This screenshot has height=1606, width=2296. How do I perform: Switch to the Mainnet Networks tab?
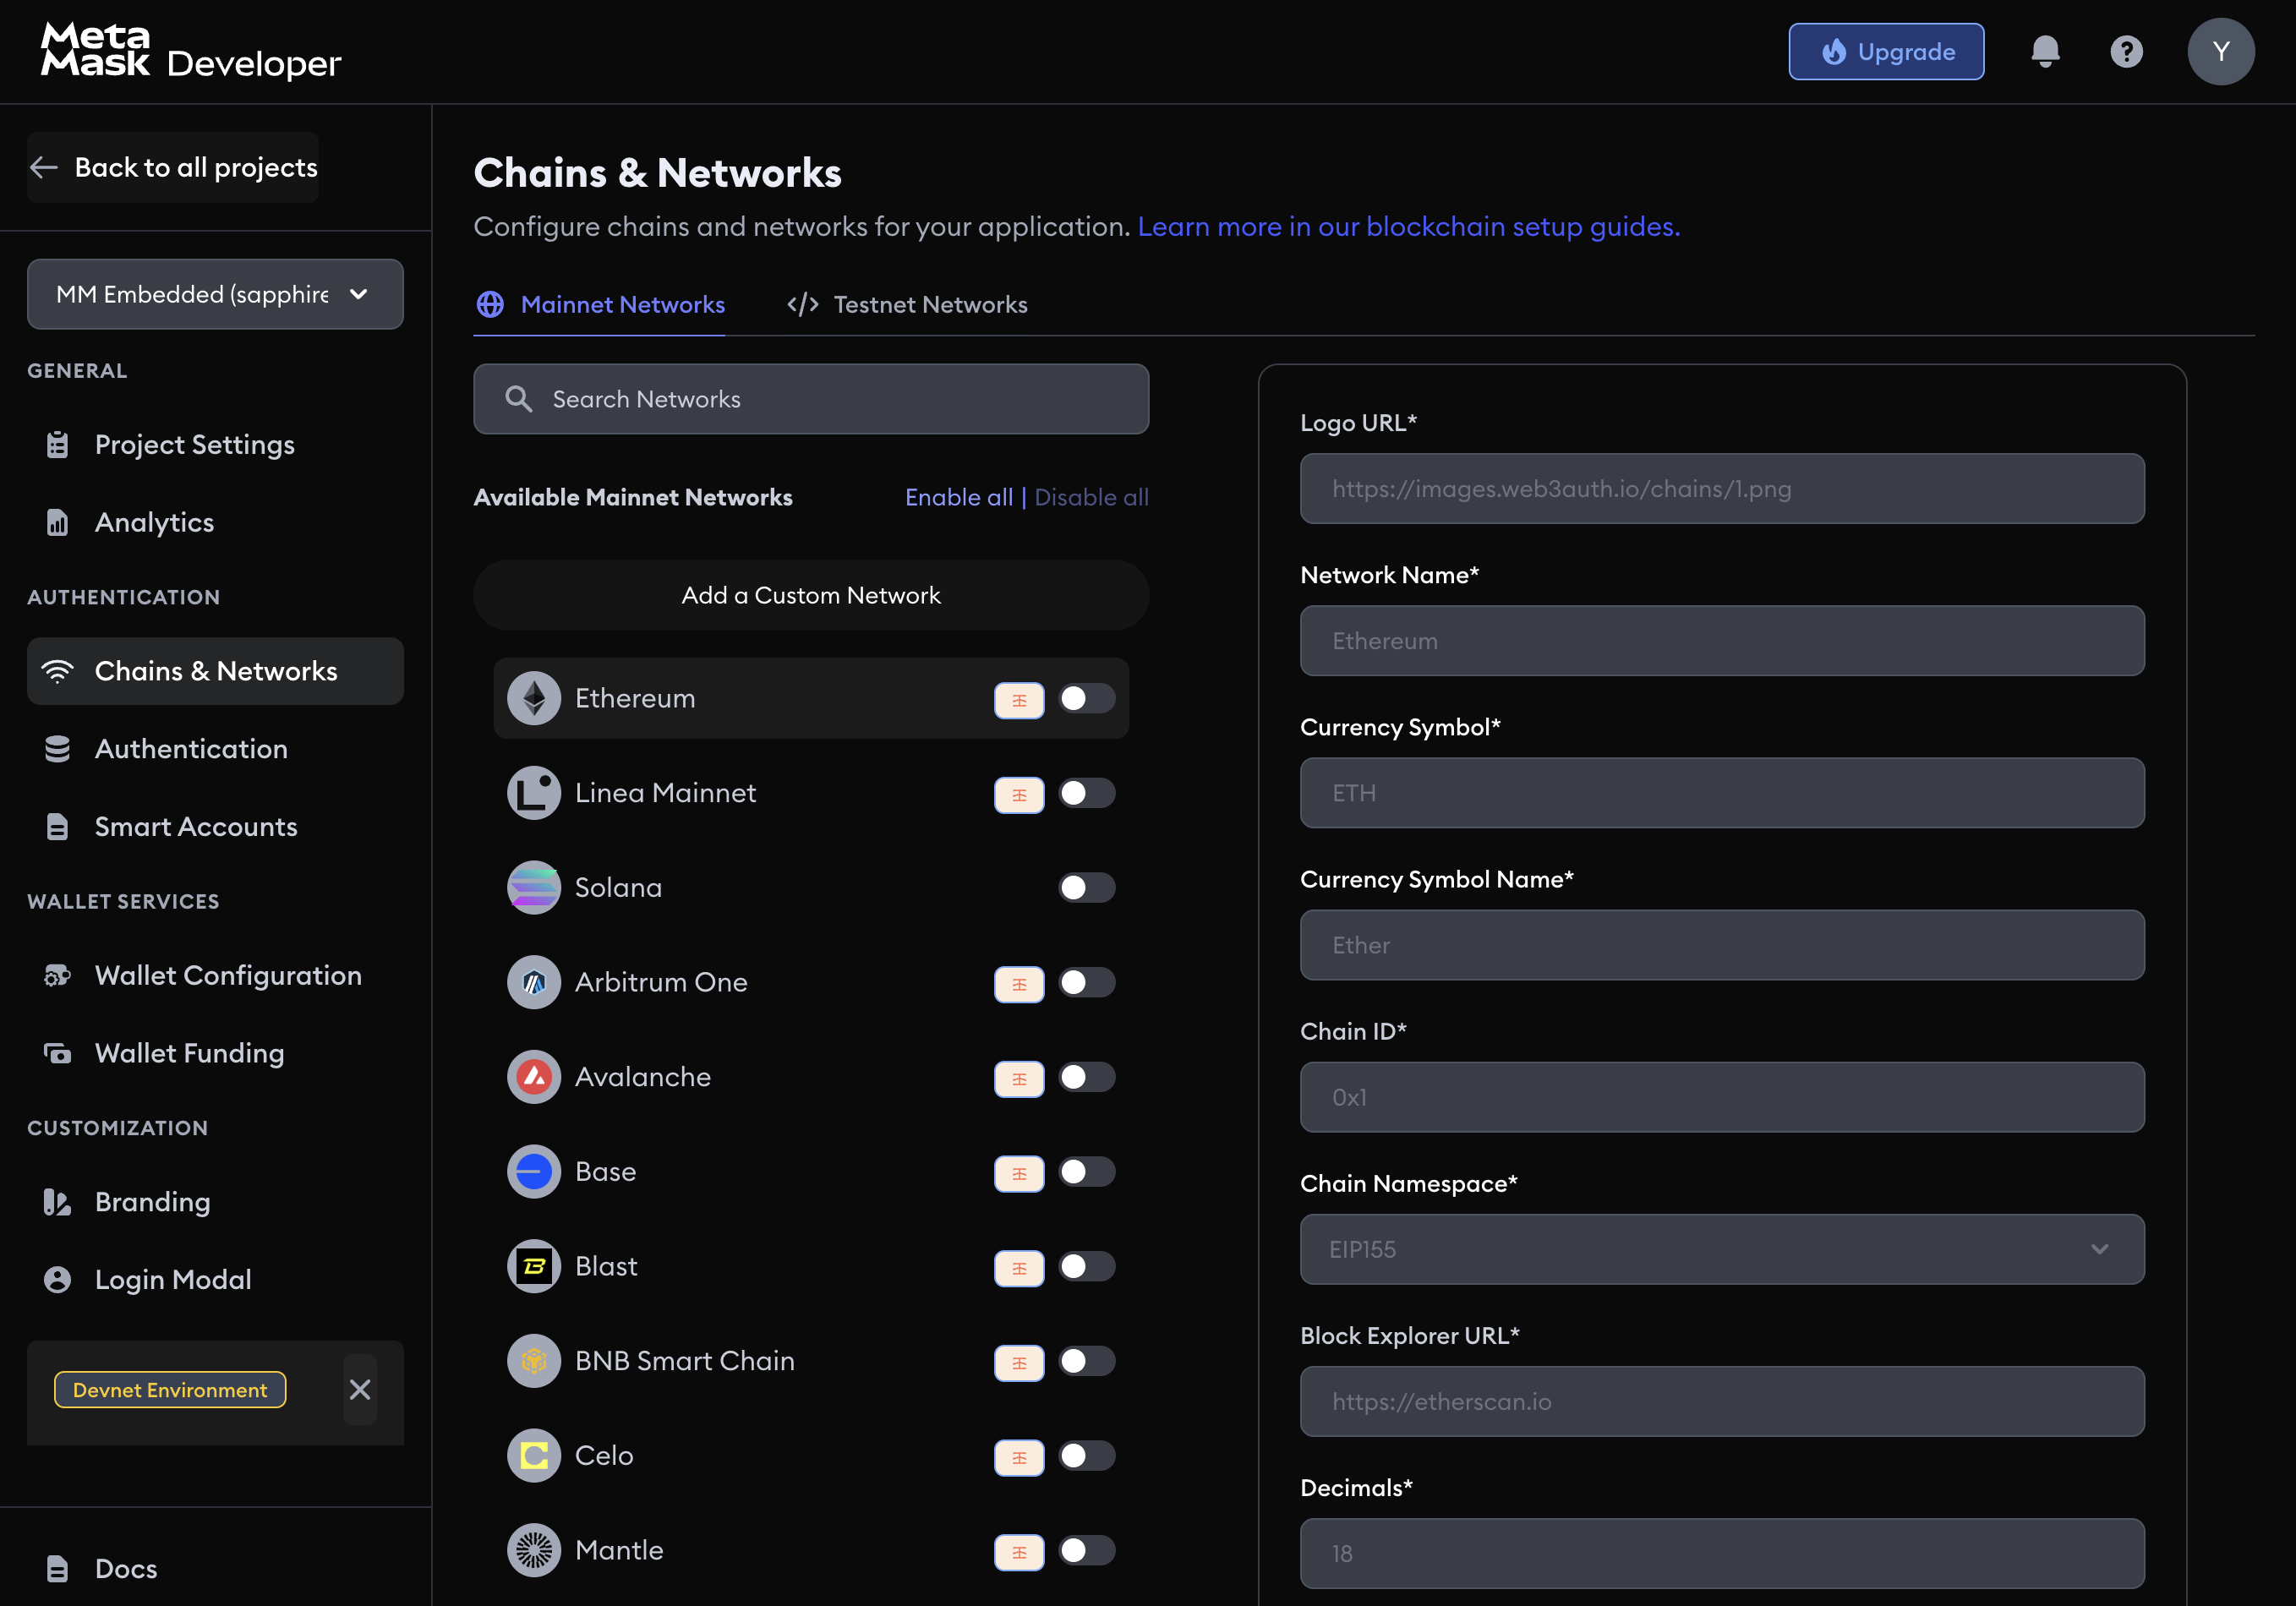click(600, 305)
